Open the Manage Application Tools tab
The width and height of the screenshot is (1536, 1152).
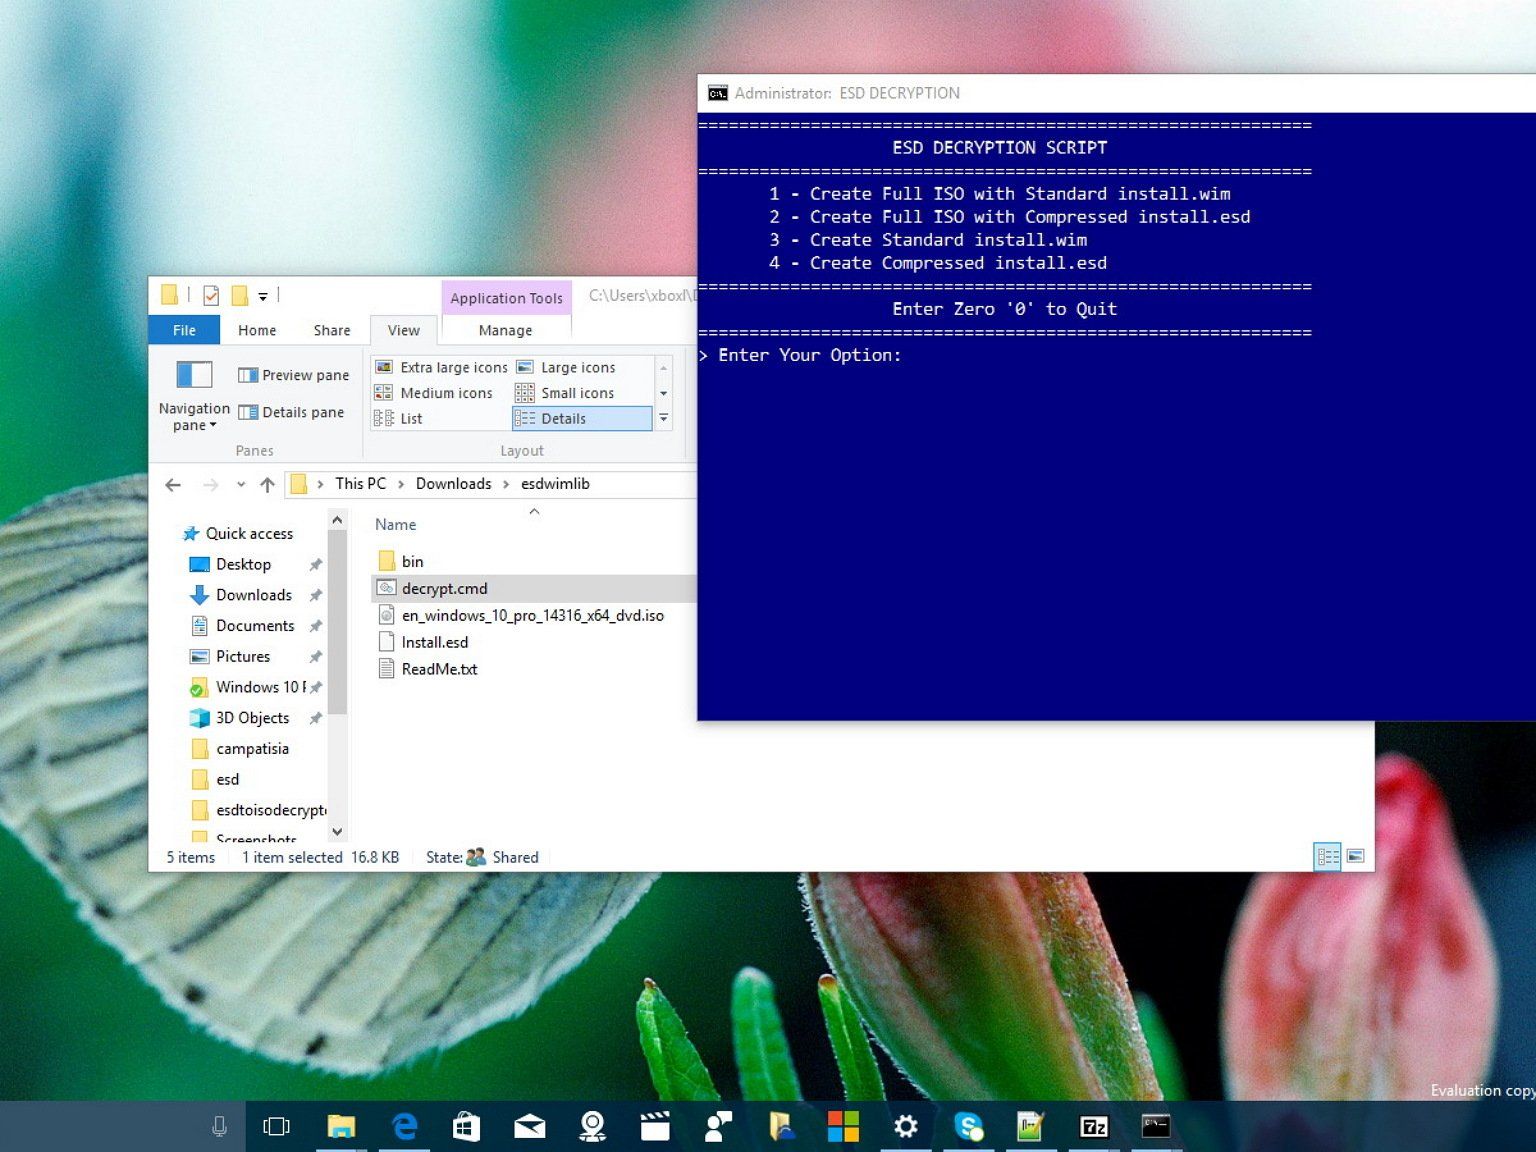click(505, 330)
